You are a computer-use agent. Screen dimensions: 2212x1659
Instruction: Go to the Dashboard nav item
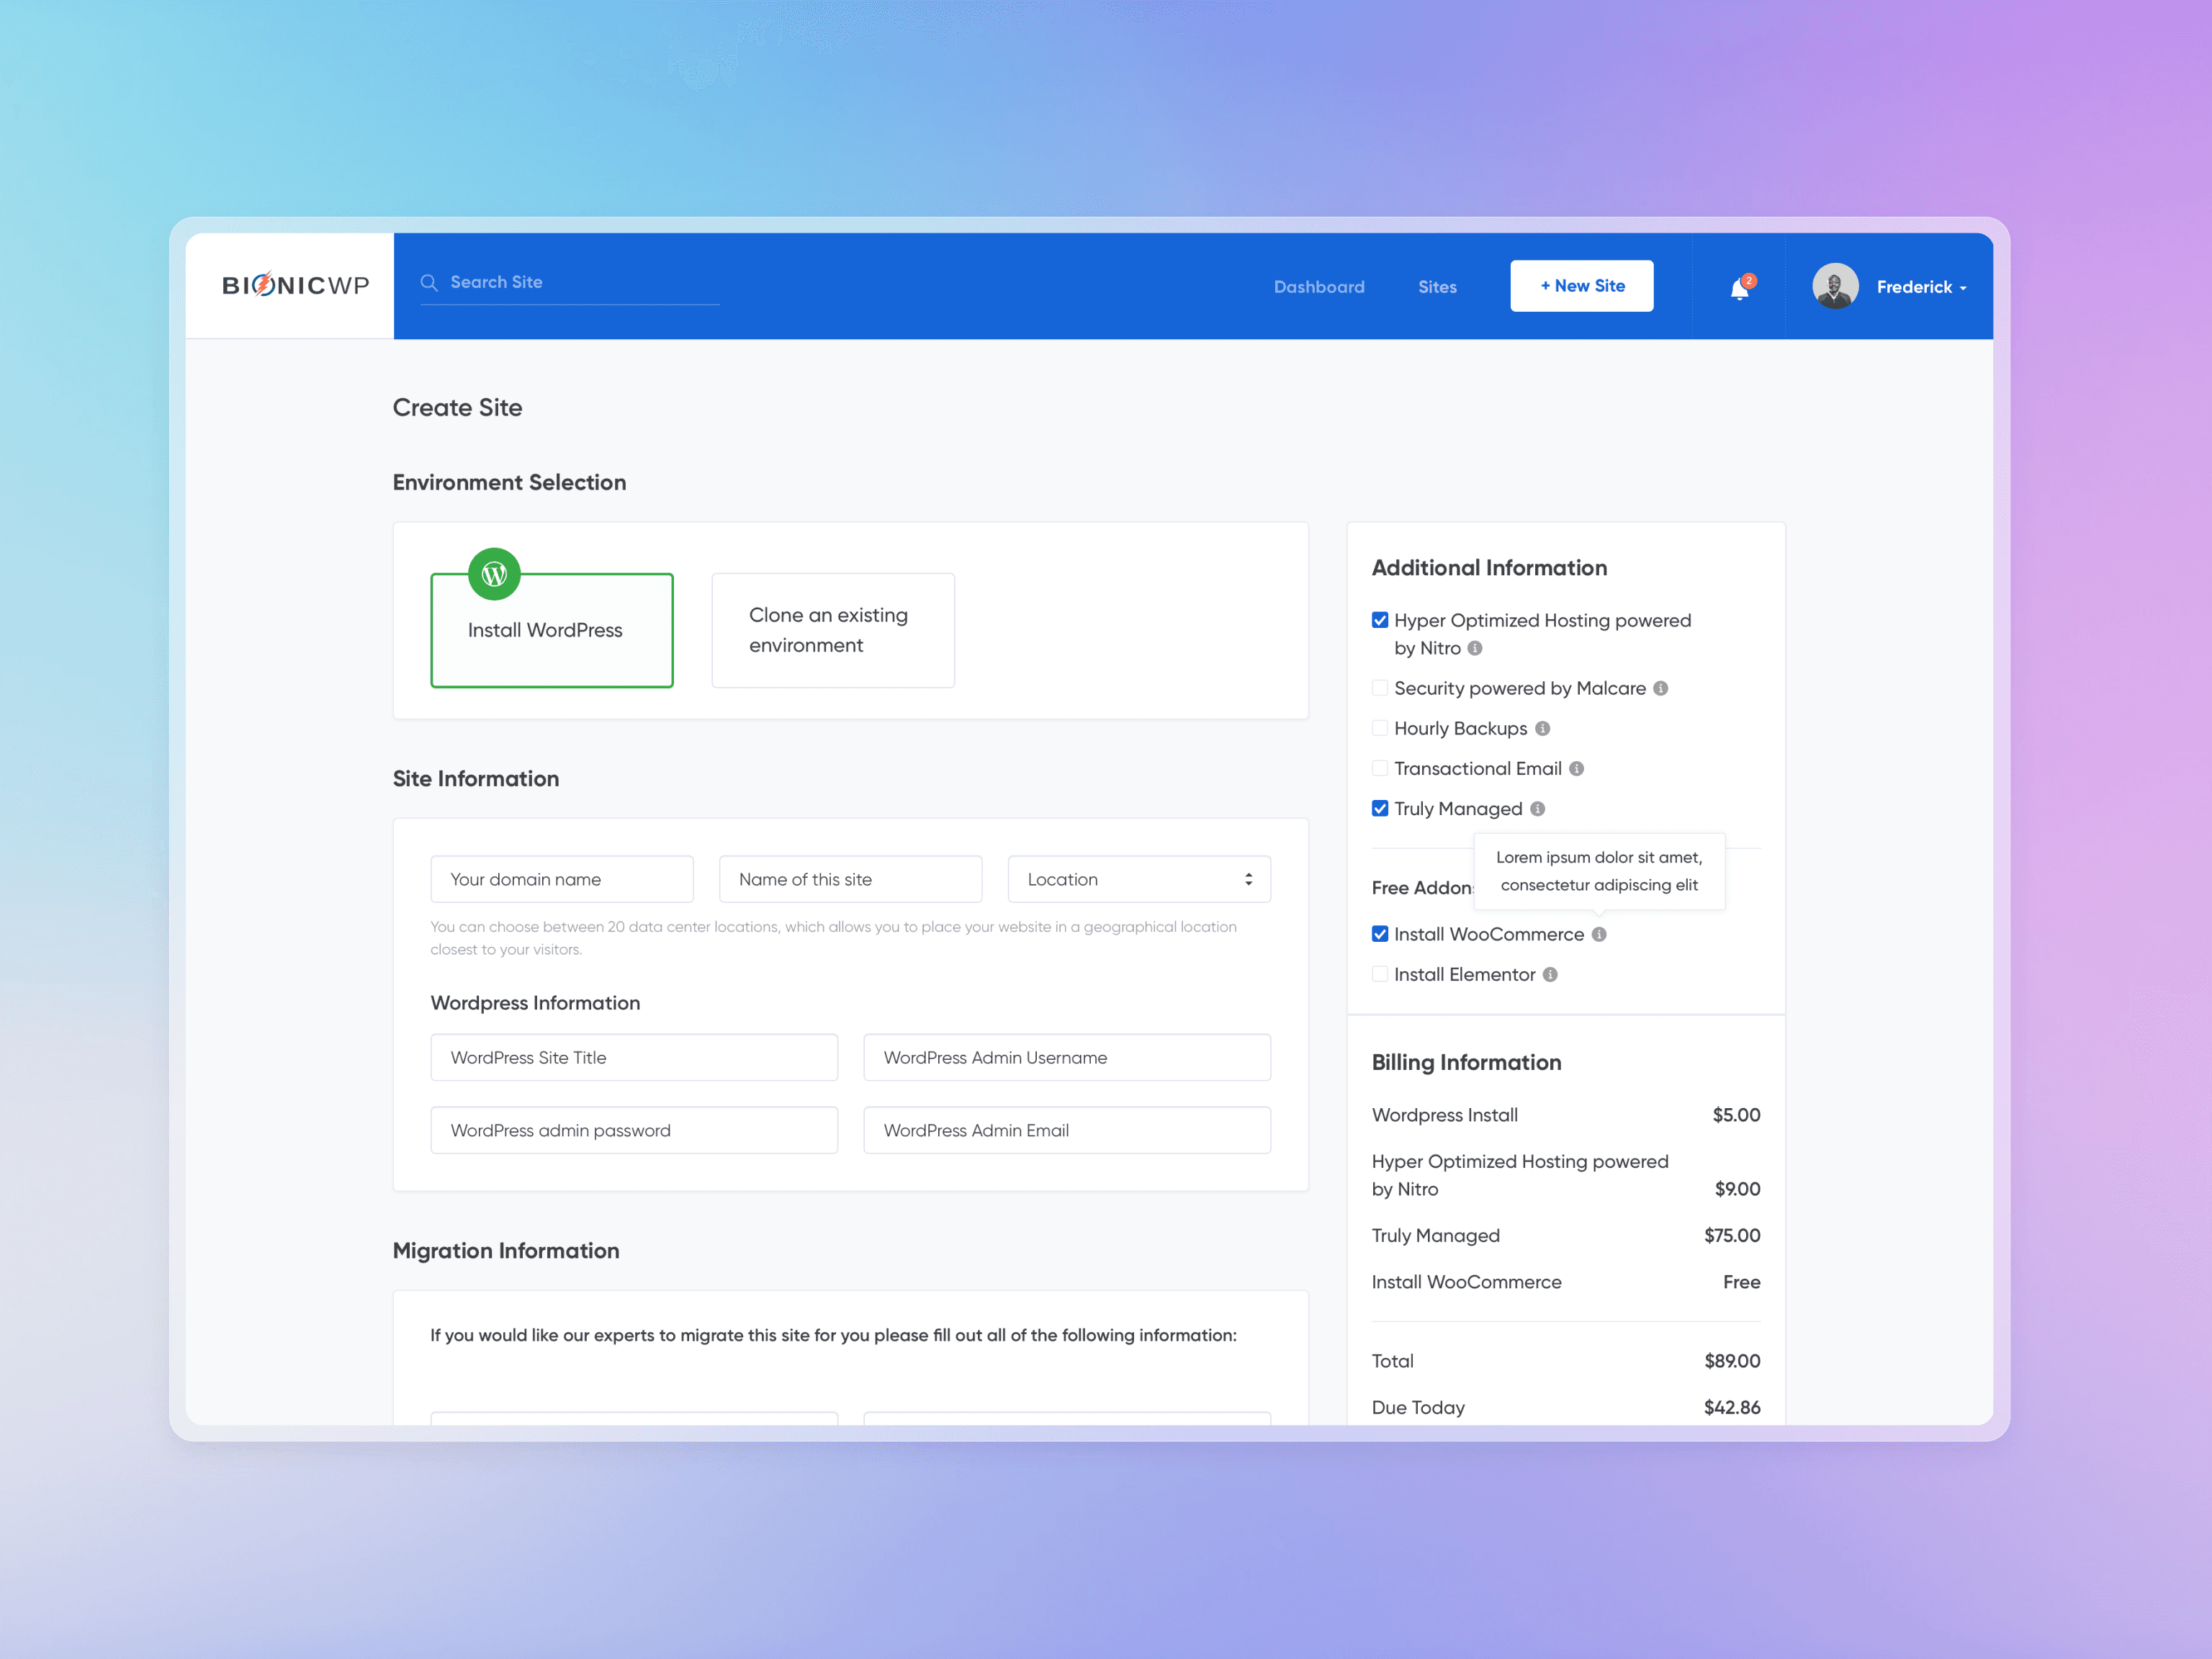[1318, 287]
